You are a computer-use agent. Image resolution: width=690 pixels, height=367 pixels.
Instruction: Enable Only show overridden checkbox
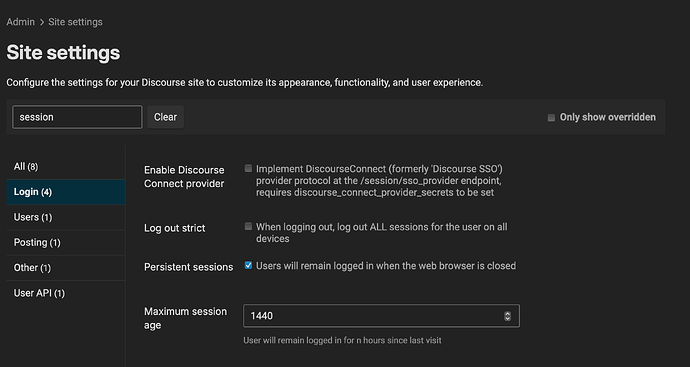point(551,117)
